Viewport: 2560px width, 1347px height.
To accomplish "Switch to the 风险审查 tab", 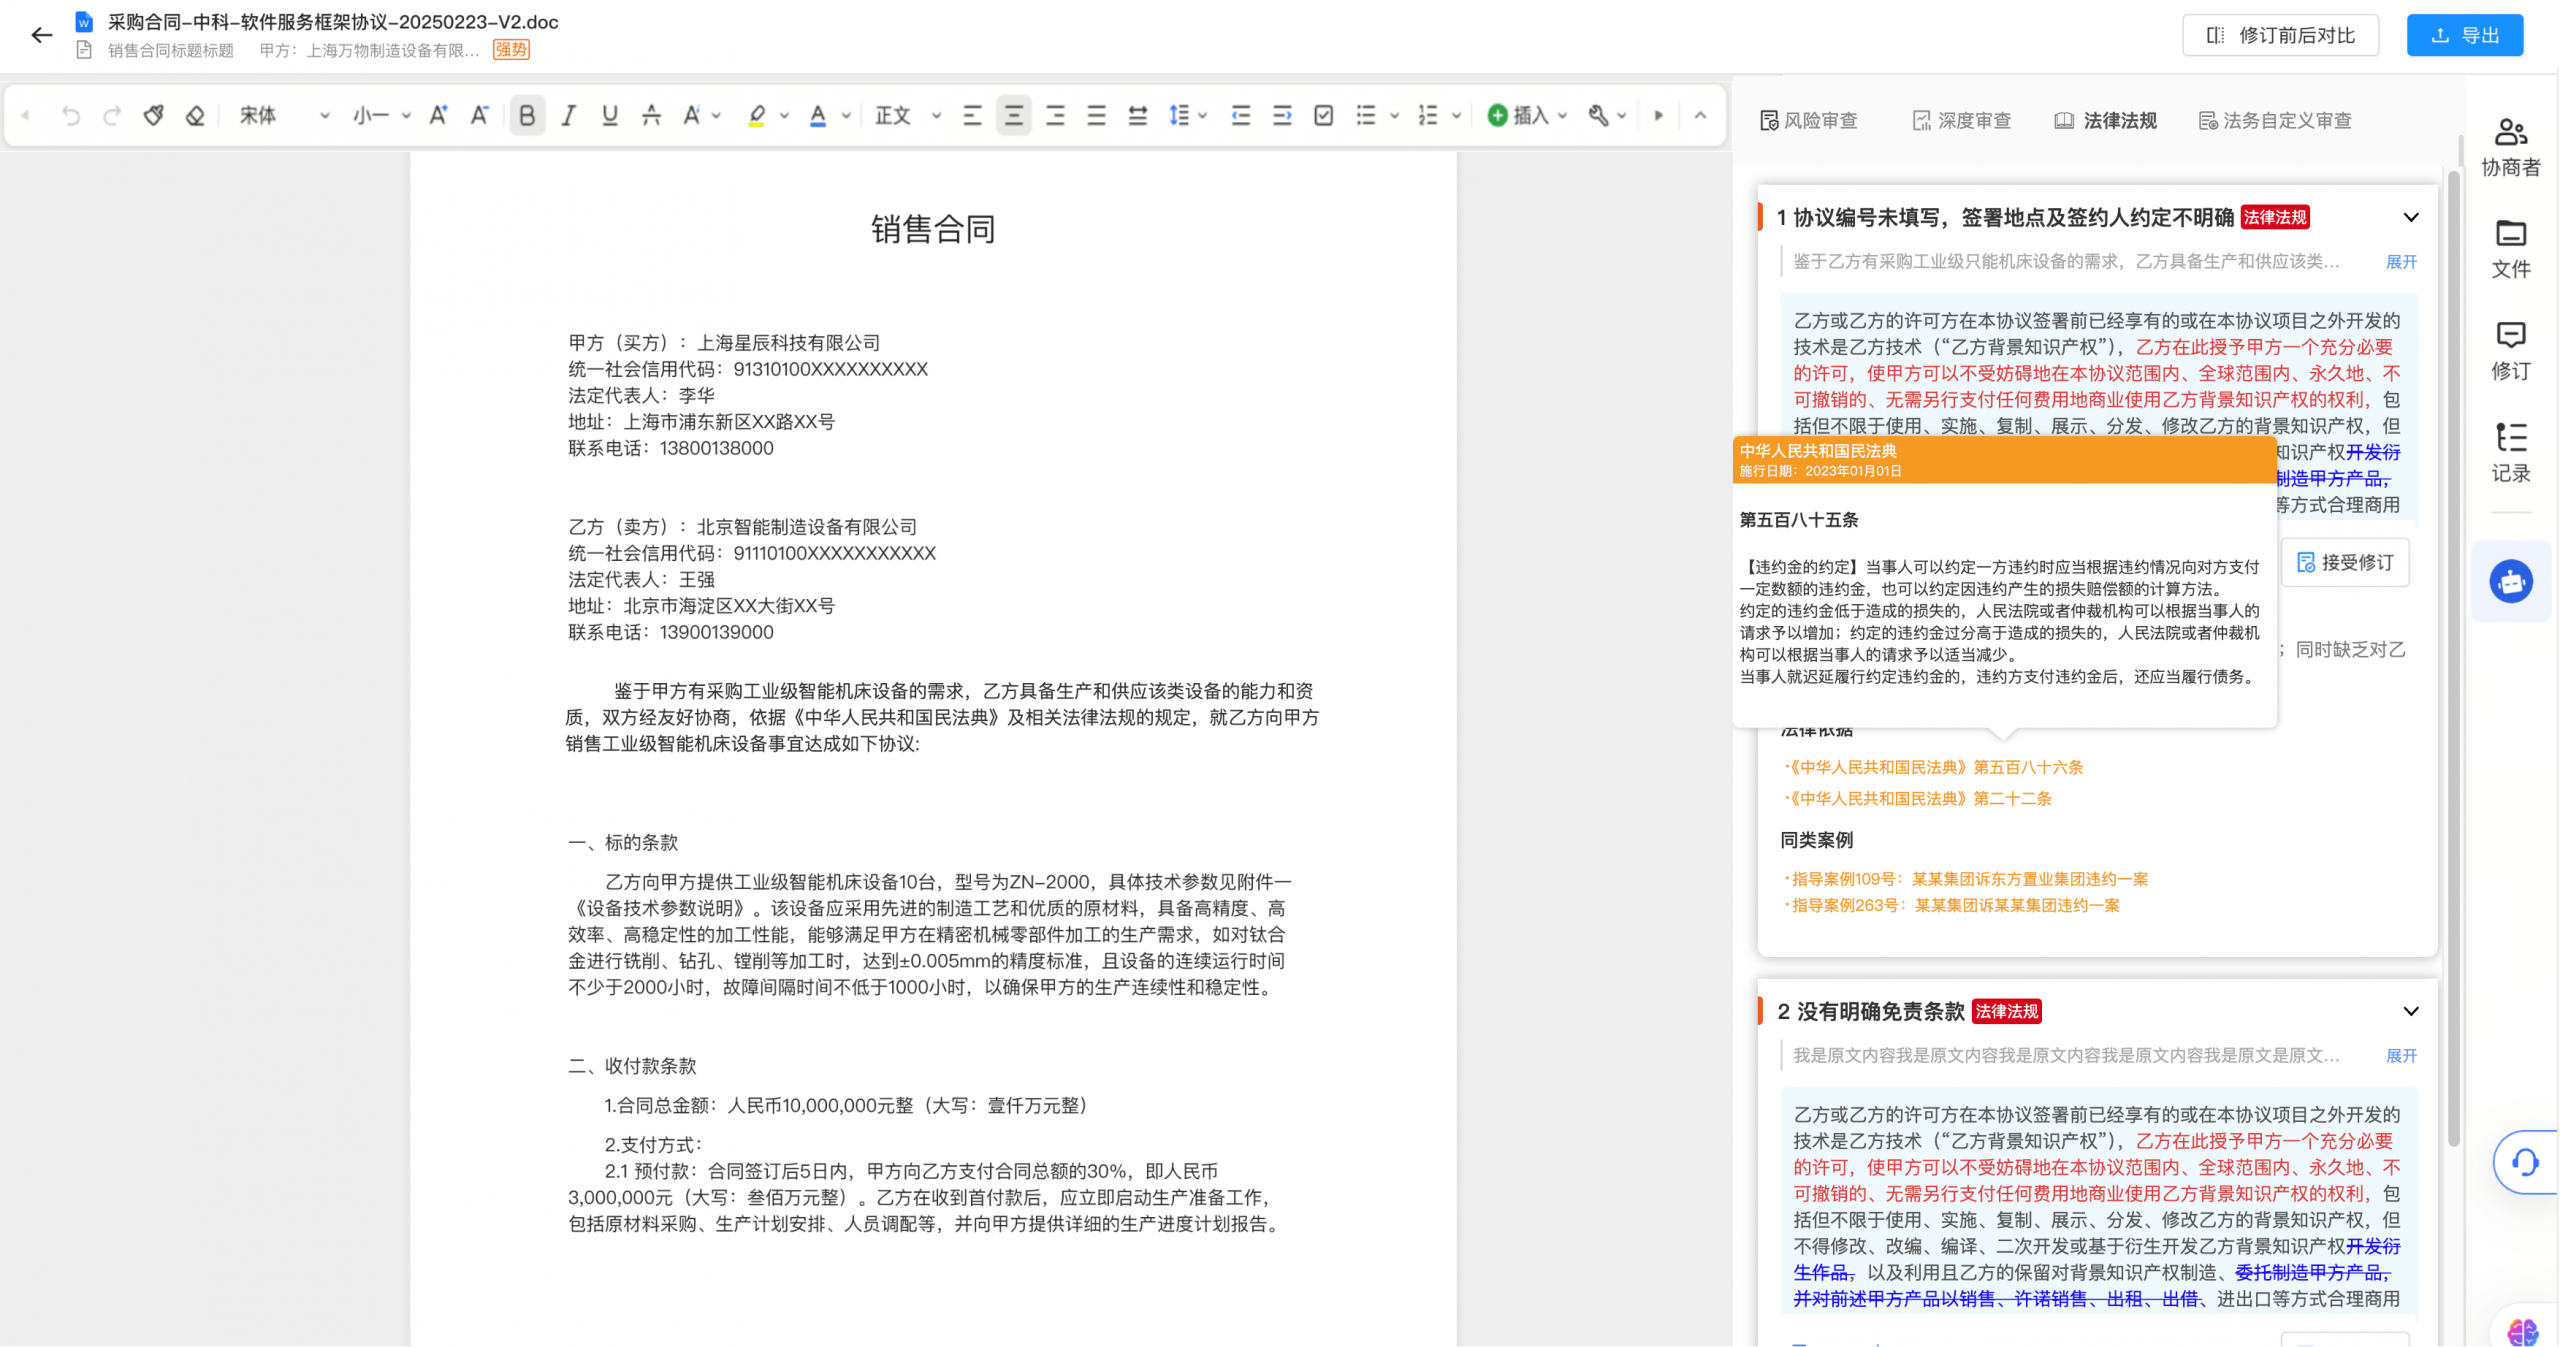I will pyautogui.click(x=1808, y=121).
